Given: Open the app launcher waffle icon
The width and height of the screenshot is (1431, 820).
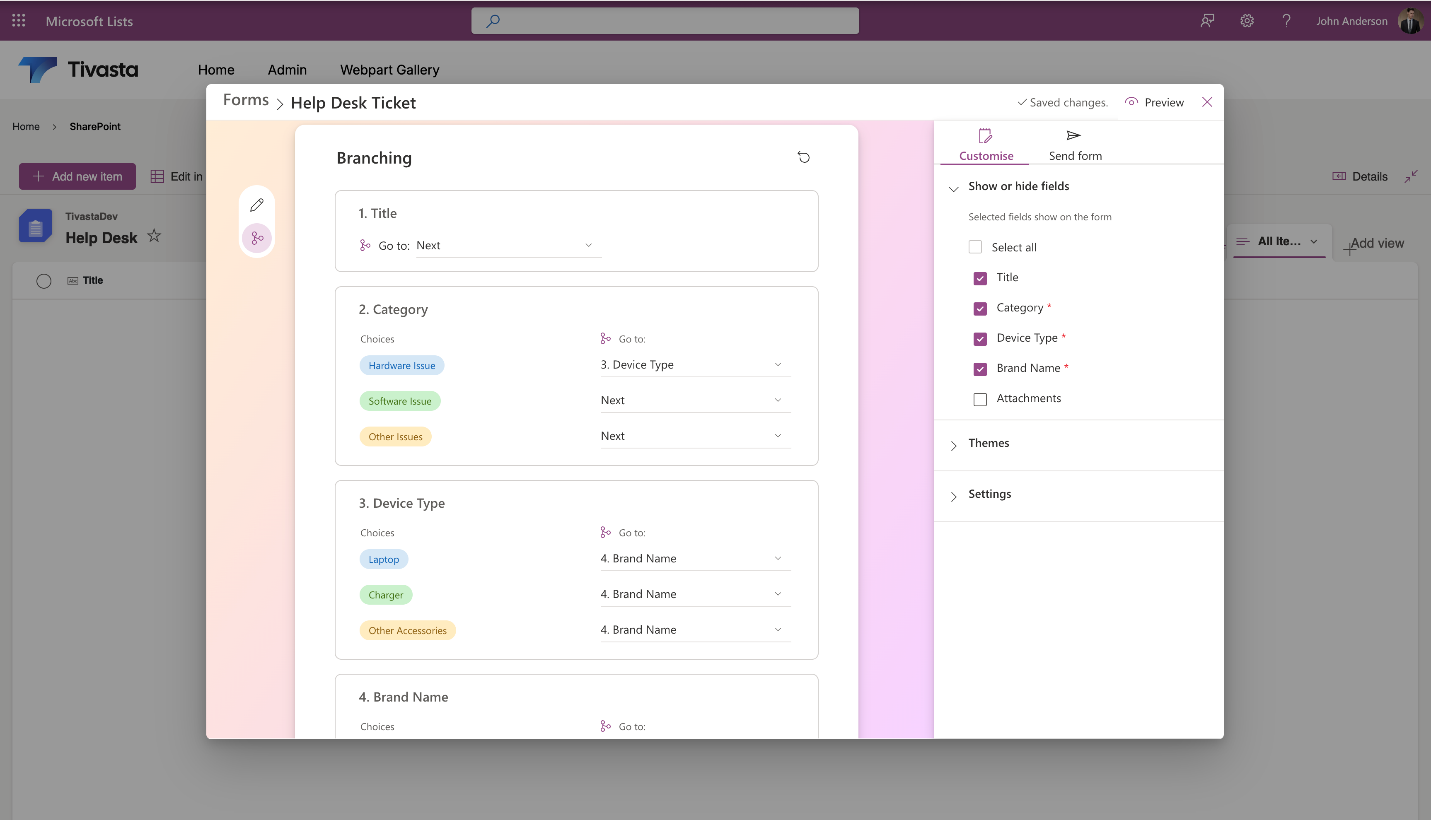Looking at the screenshot, I should (x=19, y=21).
